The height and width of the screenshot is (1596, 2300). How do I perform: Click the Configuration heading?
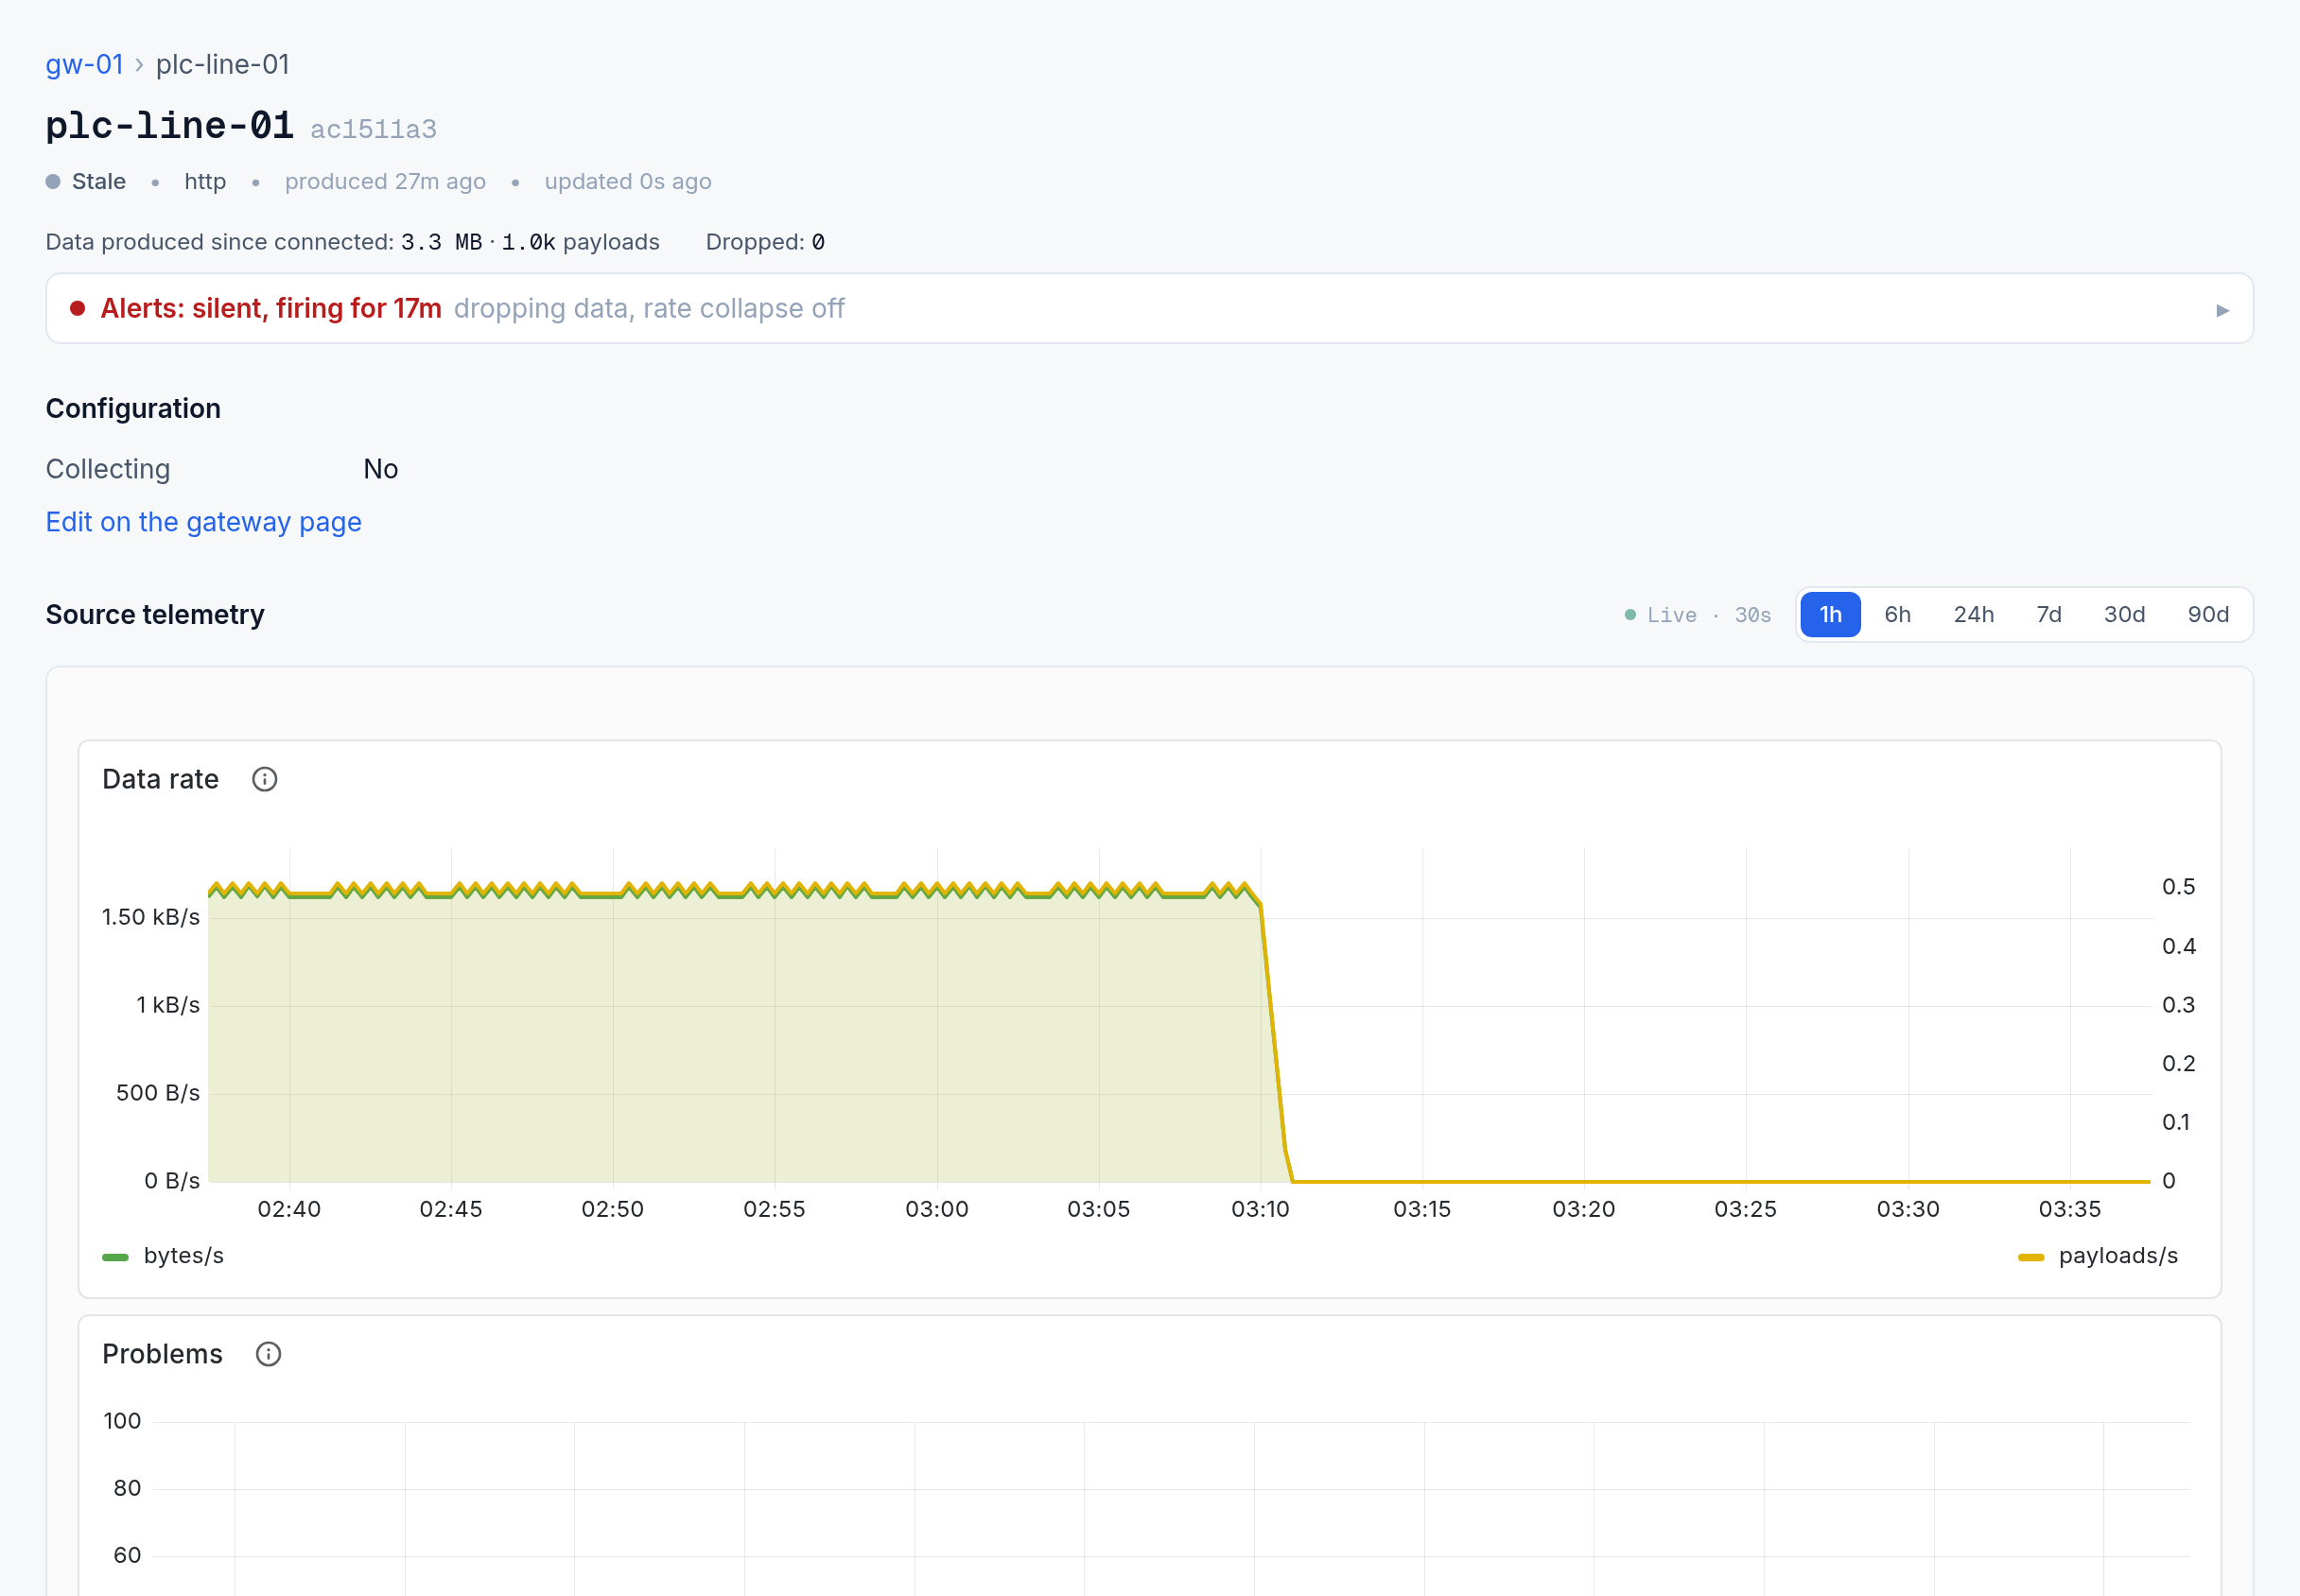click(133, 408)
